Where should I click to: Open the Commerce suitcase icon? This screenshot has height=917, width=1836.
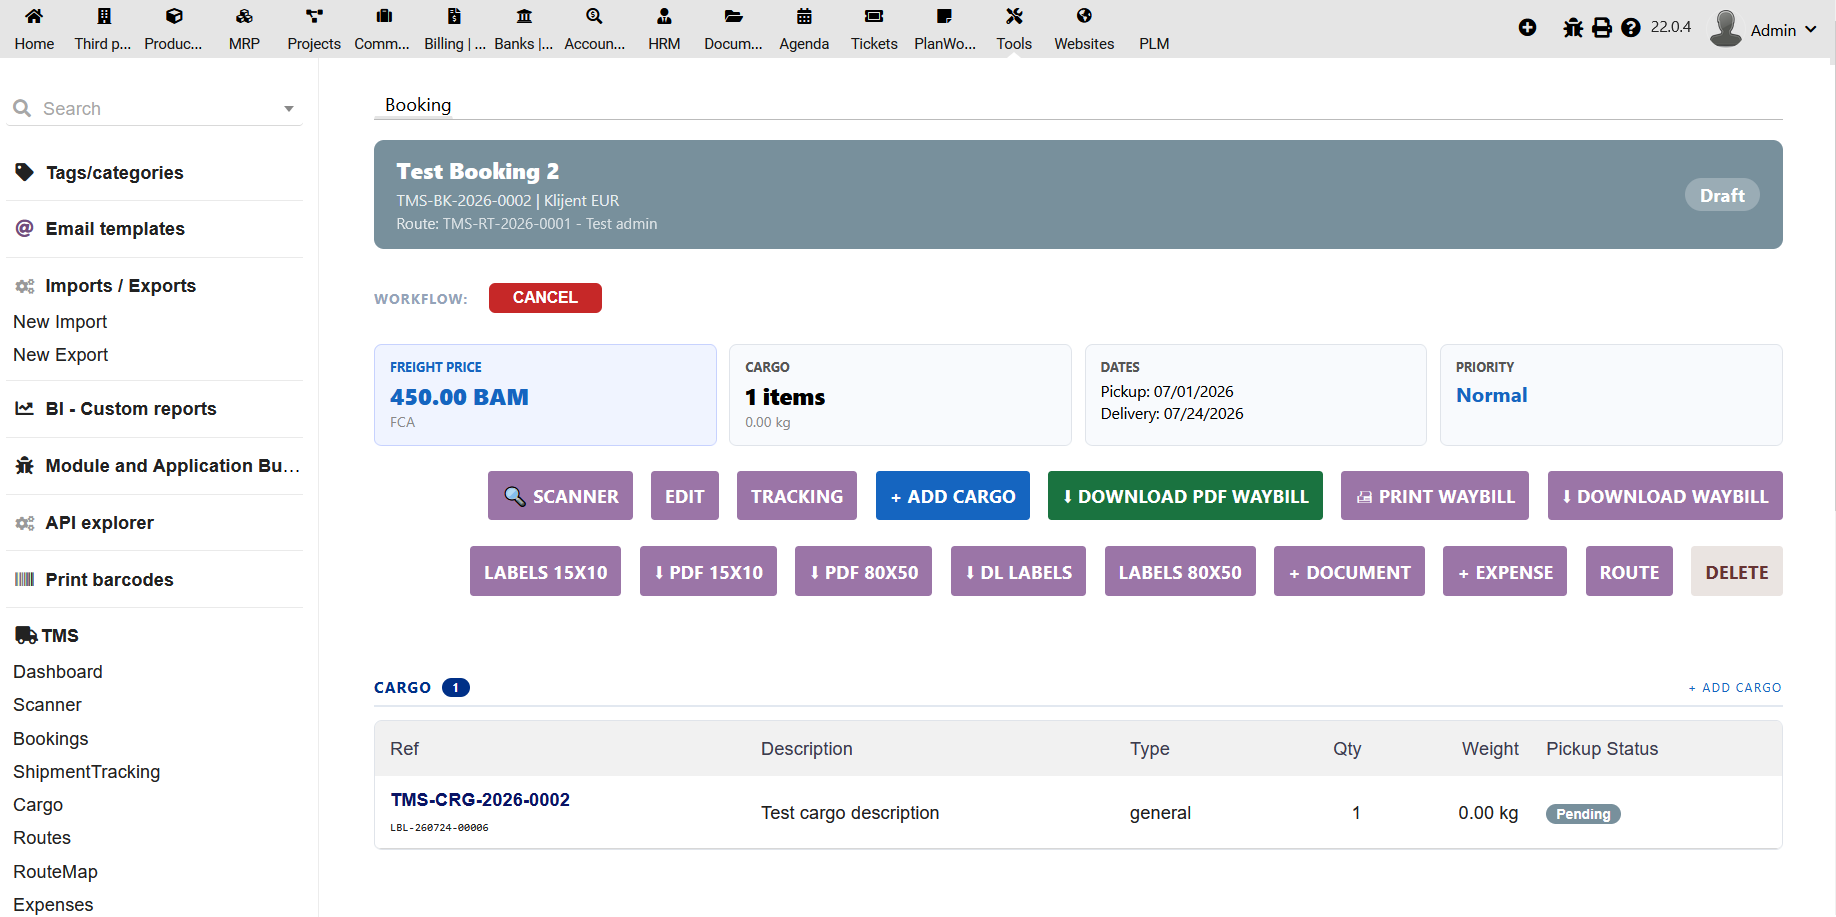pyautogui.click(x=384, y=16)
